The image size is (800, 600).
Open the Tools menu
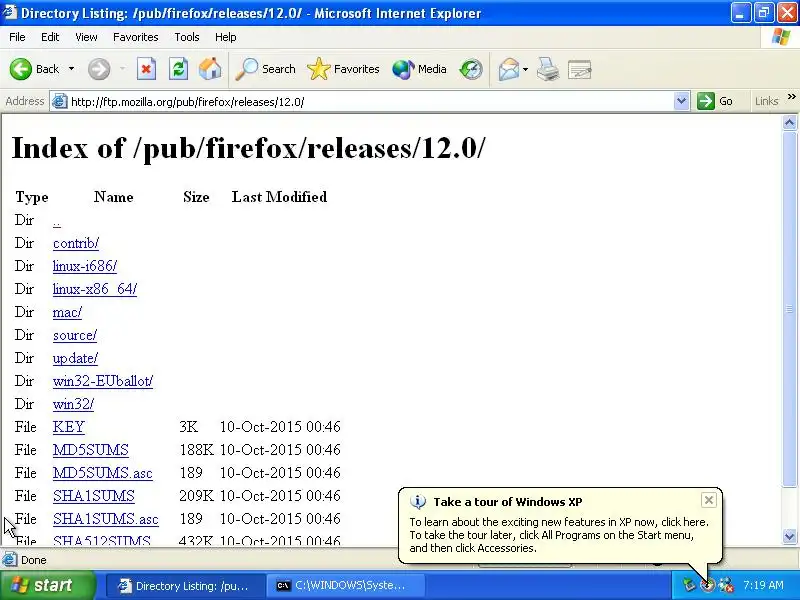tap(187, 37)
